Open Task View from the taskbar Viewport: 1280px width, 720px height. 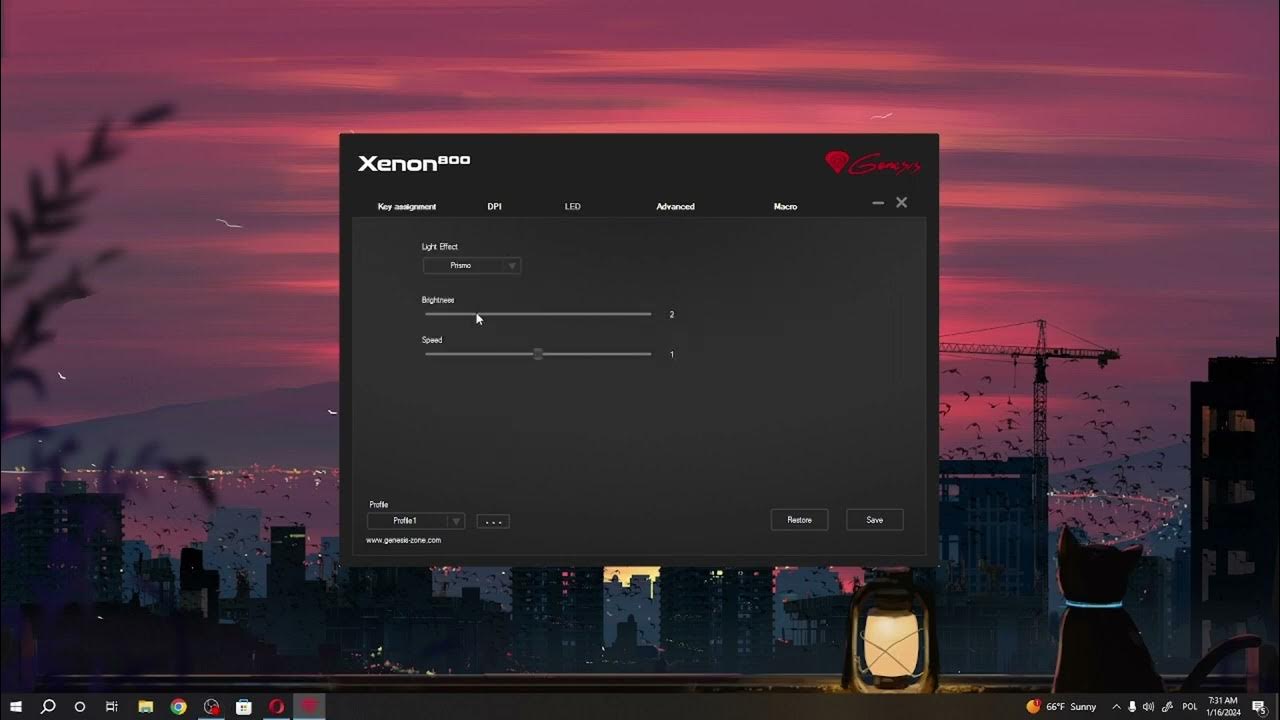point(112,706)
